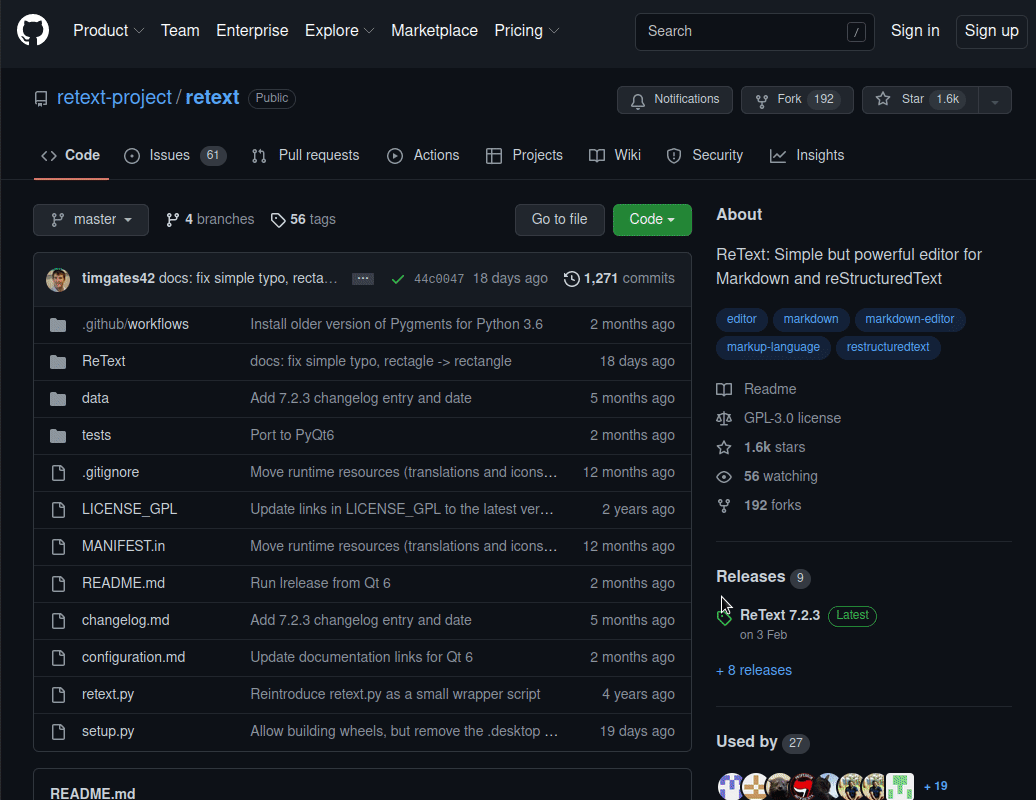Image resolution: width=1036 pixels, height=800 pixels.
Task: Expand the star lists dropdown arrow
Action: click(x=994, y=100)
